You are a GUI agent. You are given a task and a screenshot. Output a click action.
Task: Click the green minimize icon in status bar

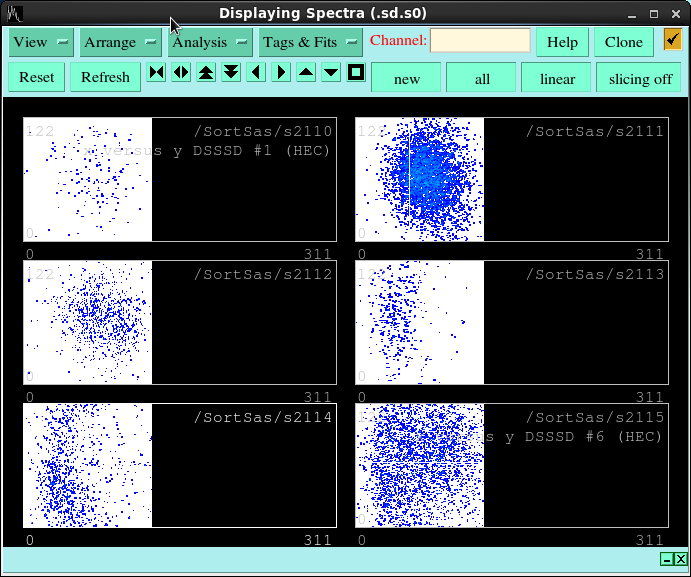[x=667, y=559]
